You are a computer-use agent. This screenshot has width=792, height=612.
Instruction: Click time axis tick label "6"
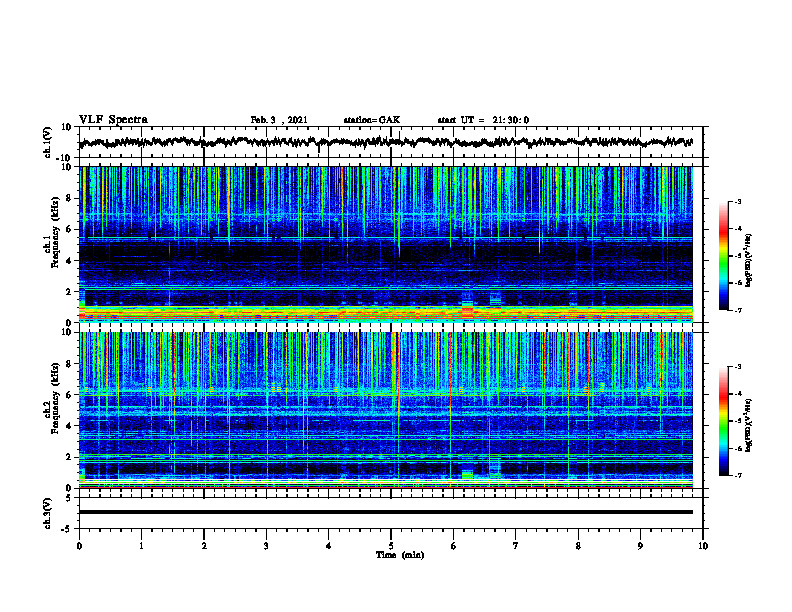click(x=453, y=546)
